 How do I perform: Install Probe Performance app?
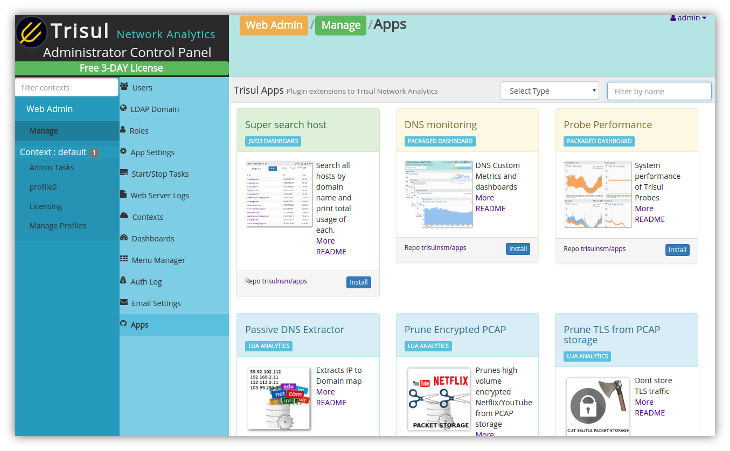[x=677, y=249]
